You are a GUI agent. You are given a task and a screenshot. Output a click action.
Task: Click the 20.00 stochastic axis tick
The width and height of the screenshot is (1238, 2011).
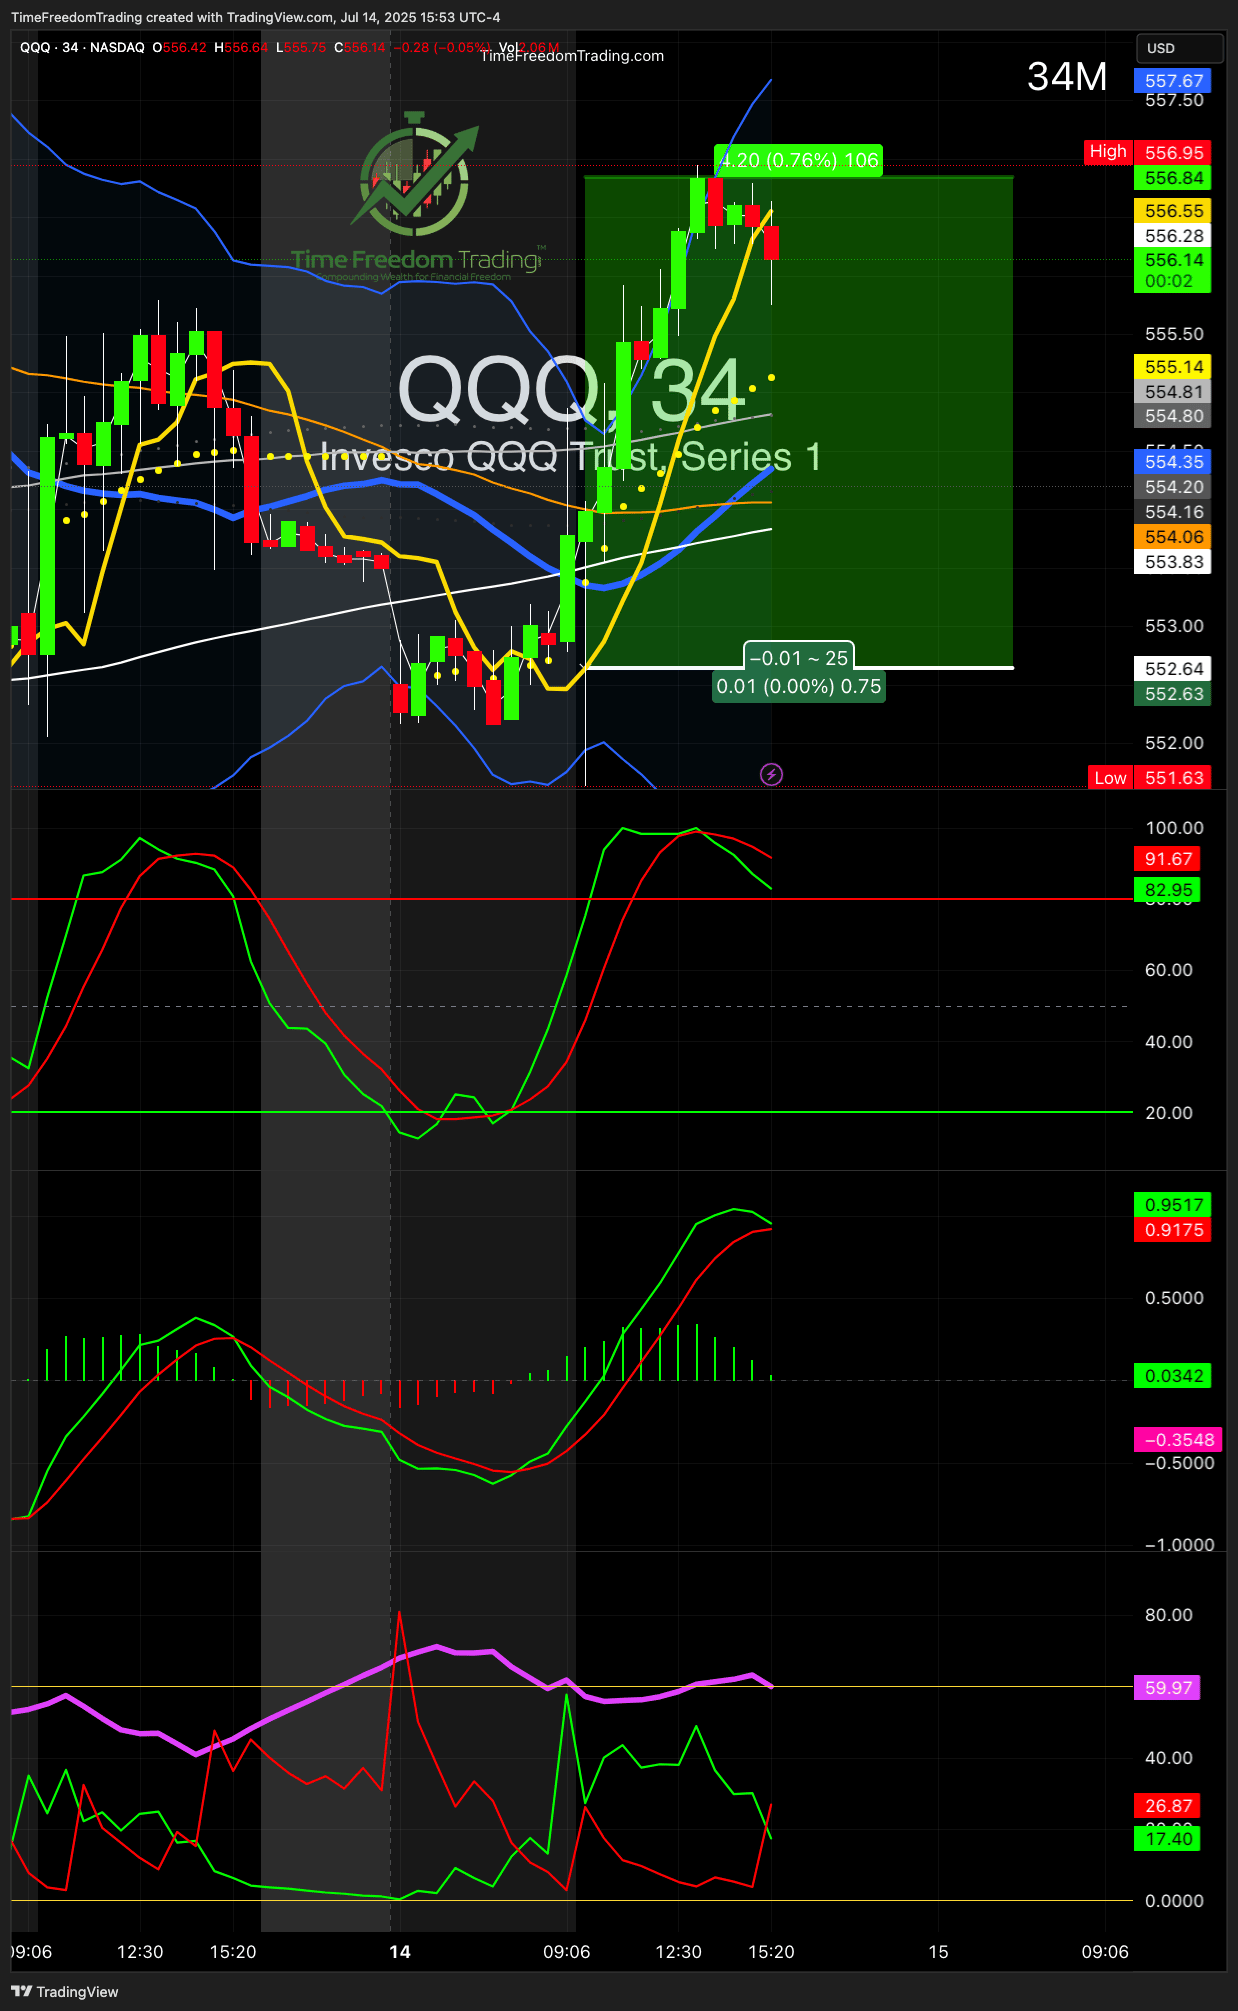tap(1168, 1113)
